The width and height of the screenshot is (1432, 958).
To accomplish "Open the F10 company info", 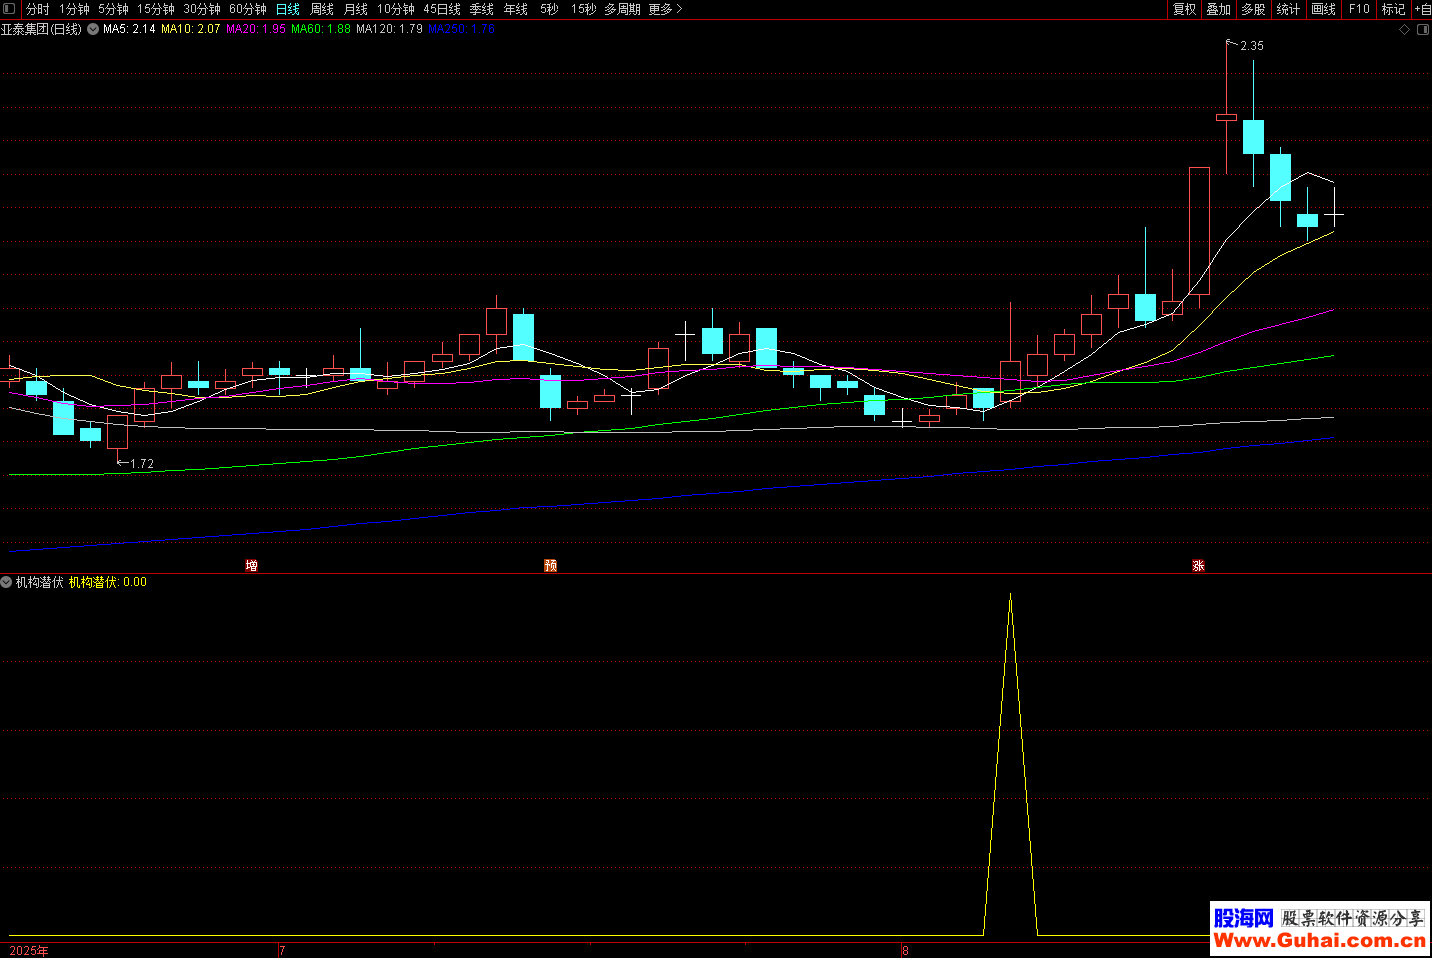I will coord(1359,9).
